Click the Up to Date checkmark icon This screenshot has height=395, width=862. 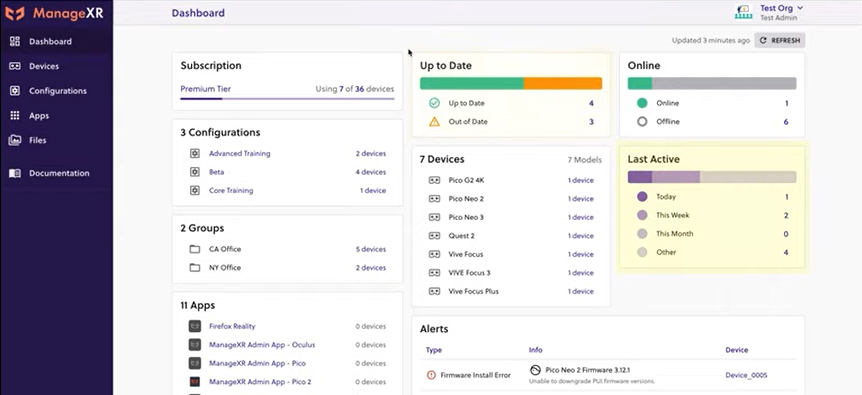(434, 103)
